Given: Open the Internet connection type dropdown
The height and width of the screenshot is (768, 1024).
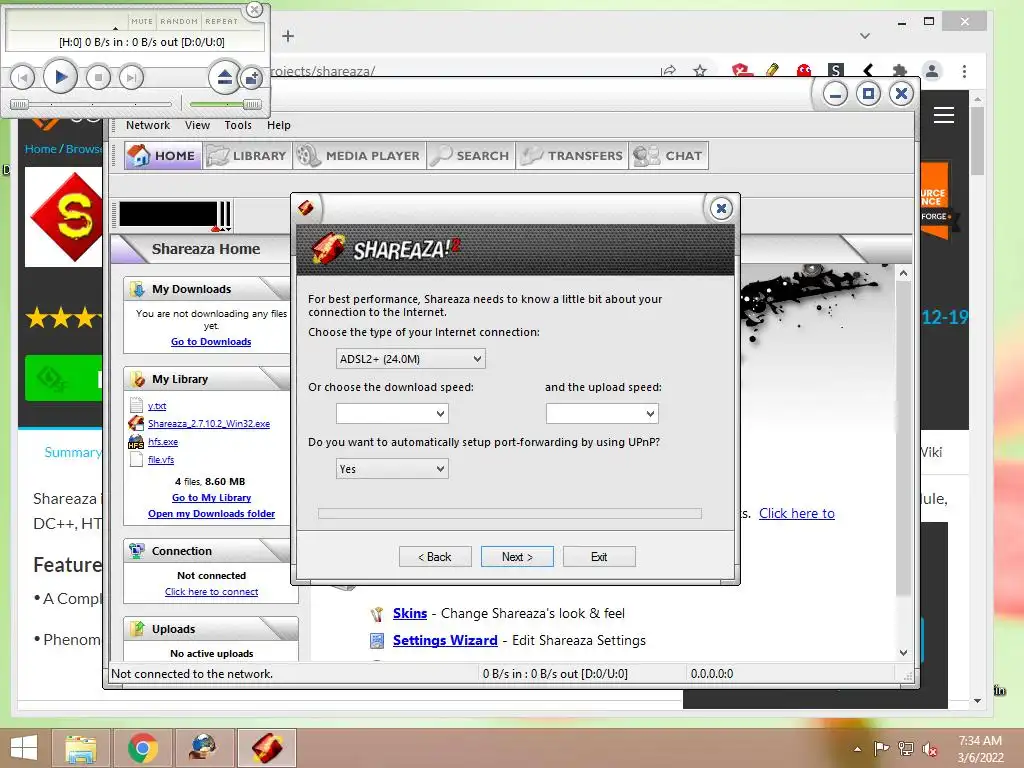Looking at the screenshot, I should (x=411, y=359).
